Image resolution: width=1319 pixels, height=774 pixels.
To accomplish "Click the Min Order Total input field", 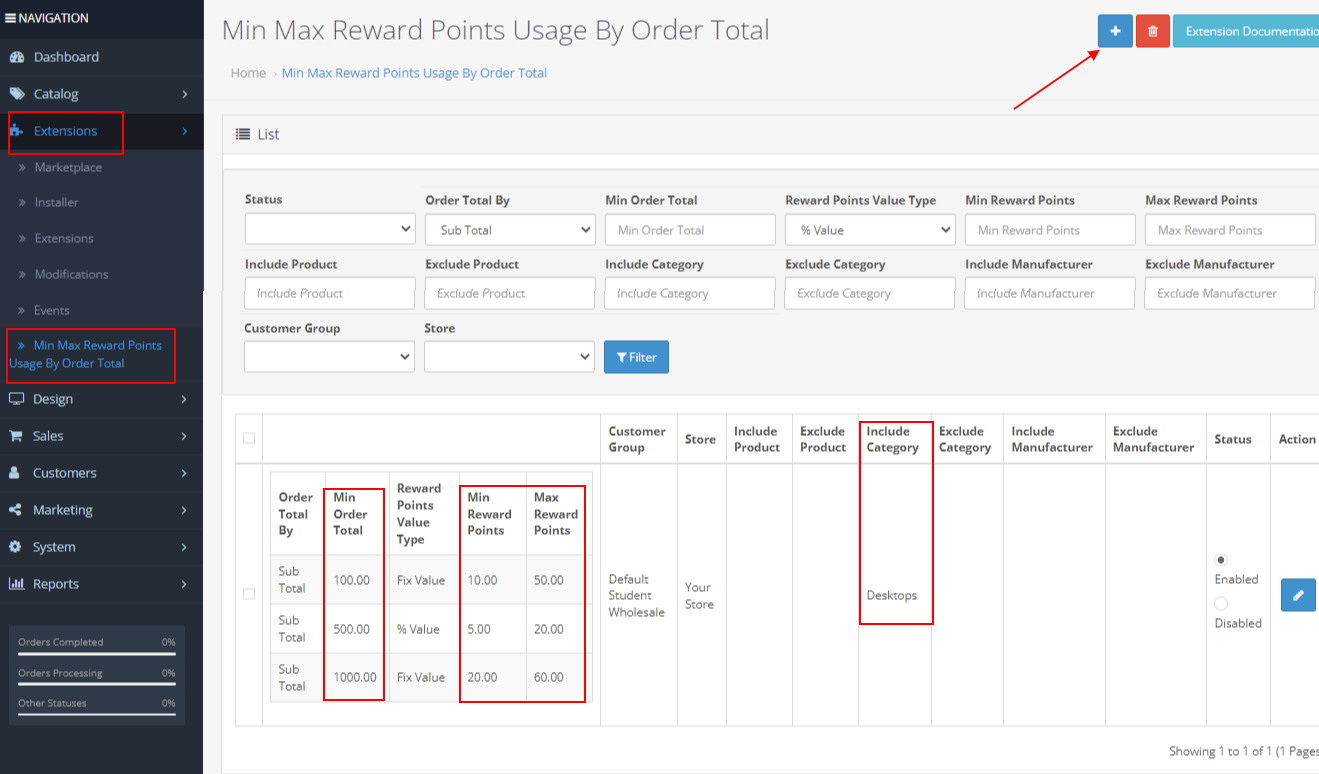I will click(x=689, y=230).
